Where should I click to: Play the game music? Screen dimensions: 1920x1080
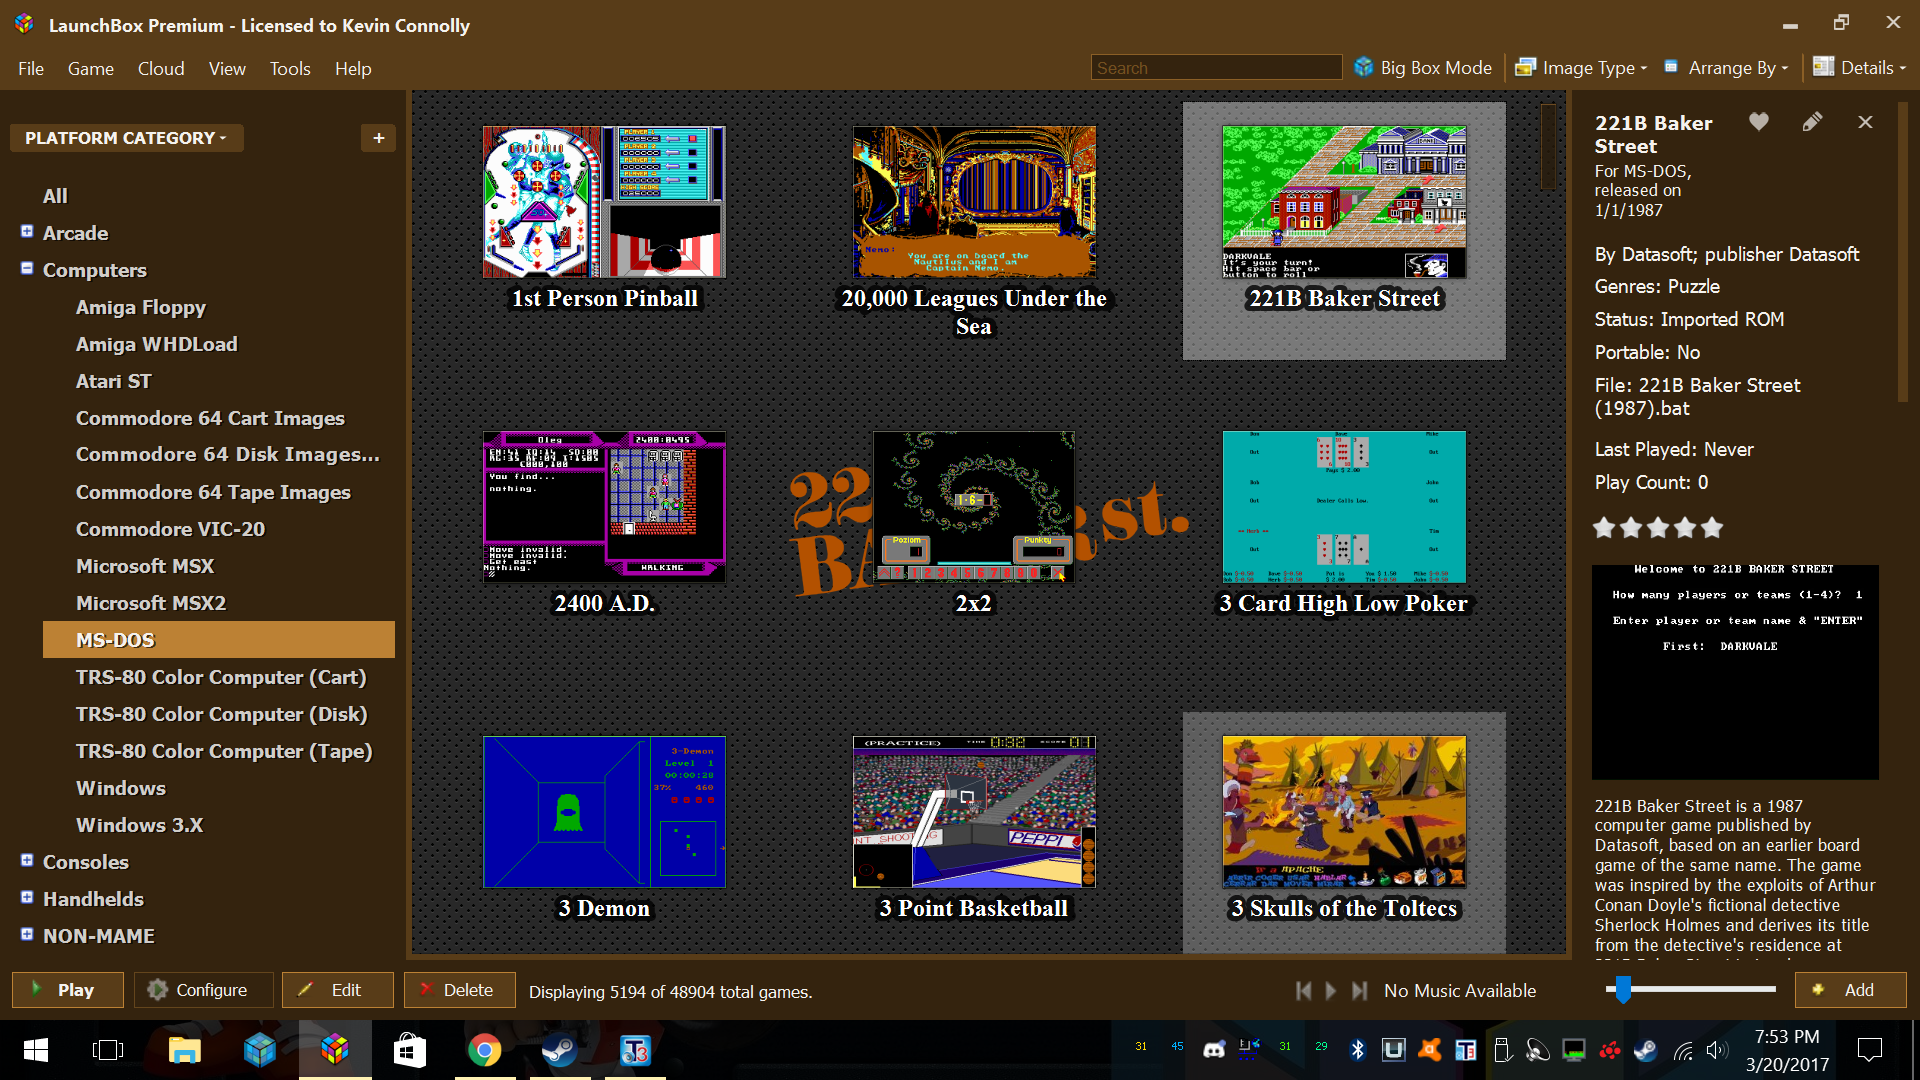(x=1331, y=990)
